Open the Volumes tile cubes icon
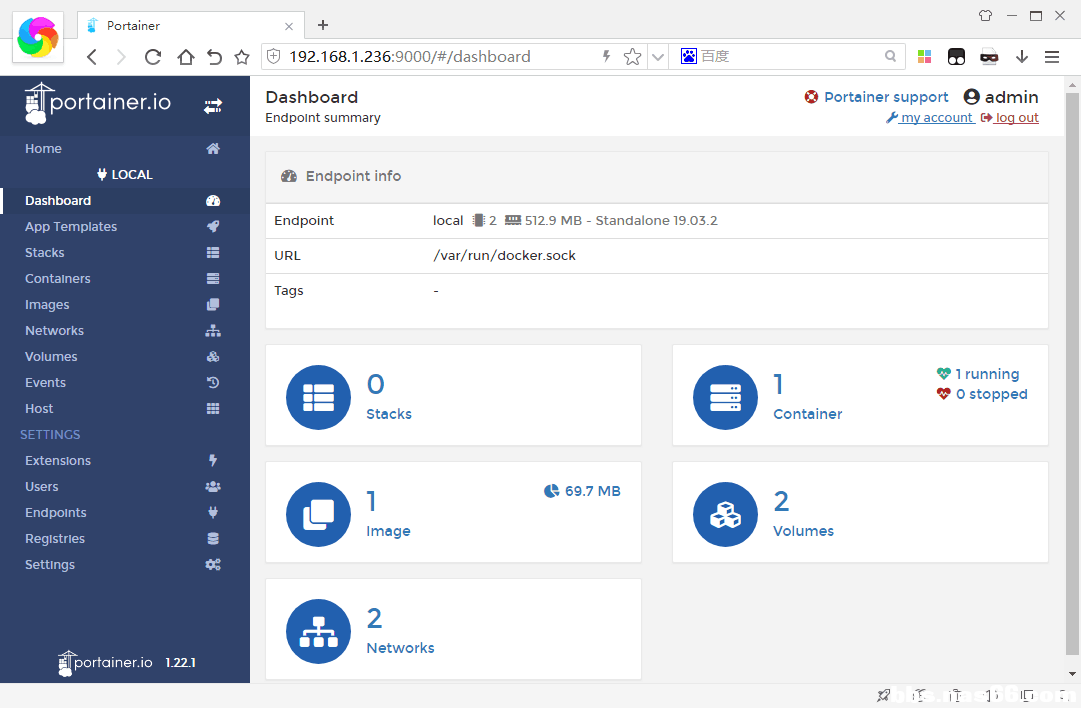This screenshot has width=1081, height=708. [725, 514]
